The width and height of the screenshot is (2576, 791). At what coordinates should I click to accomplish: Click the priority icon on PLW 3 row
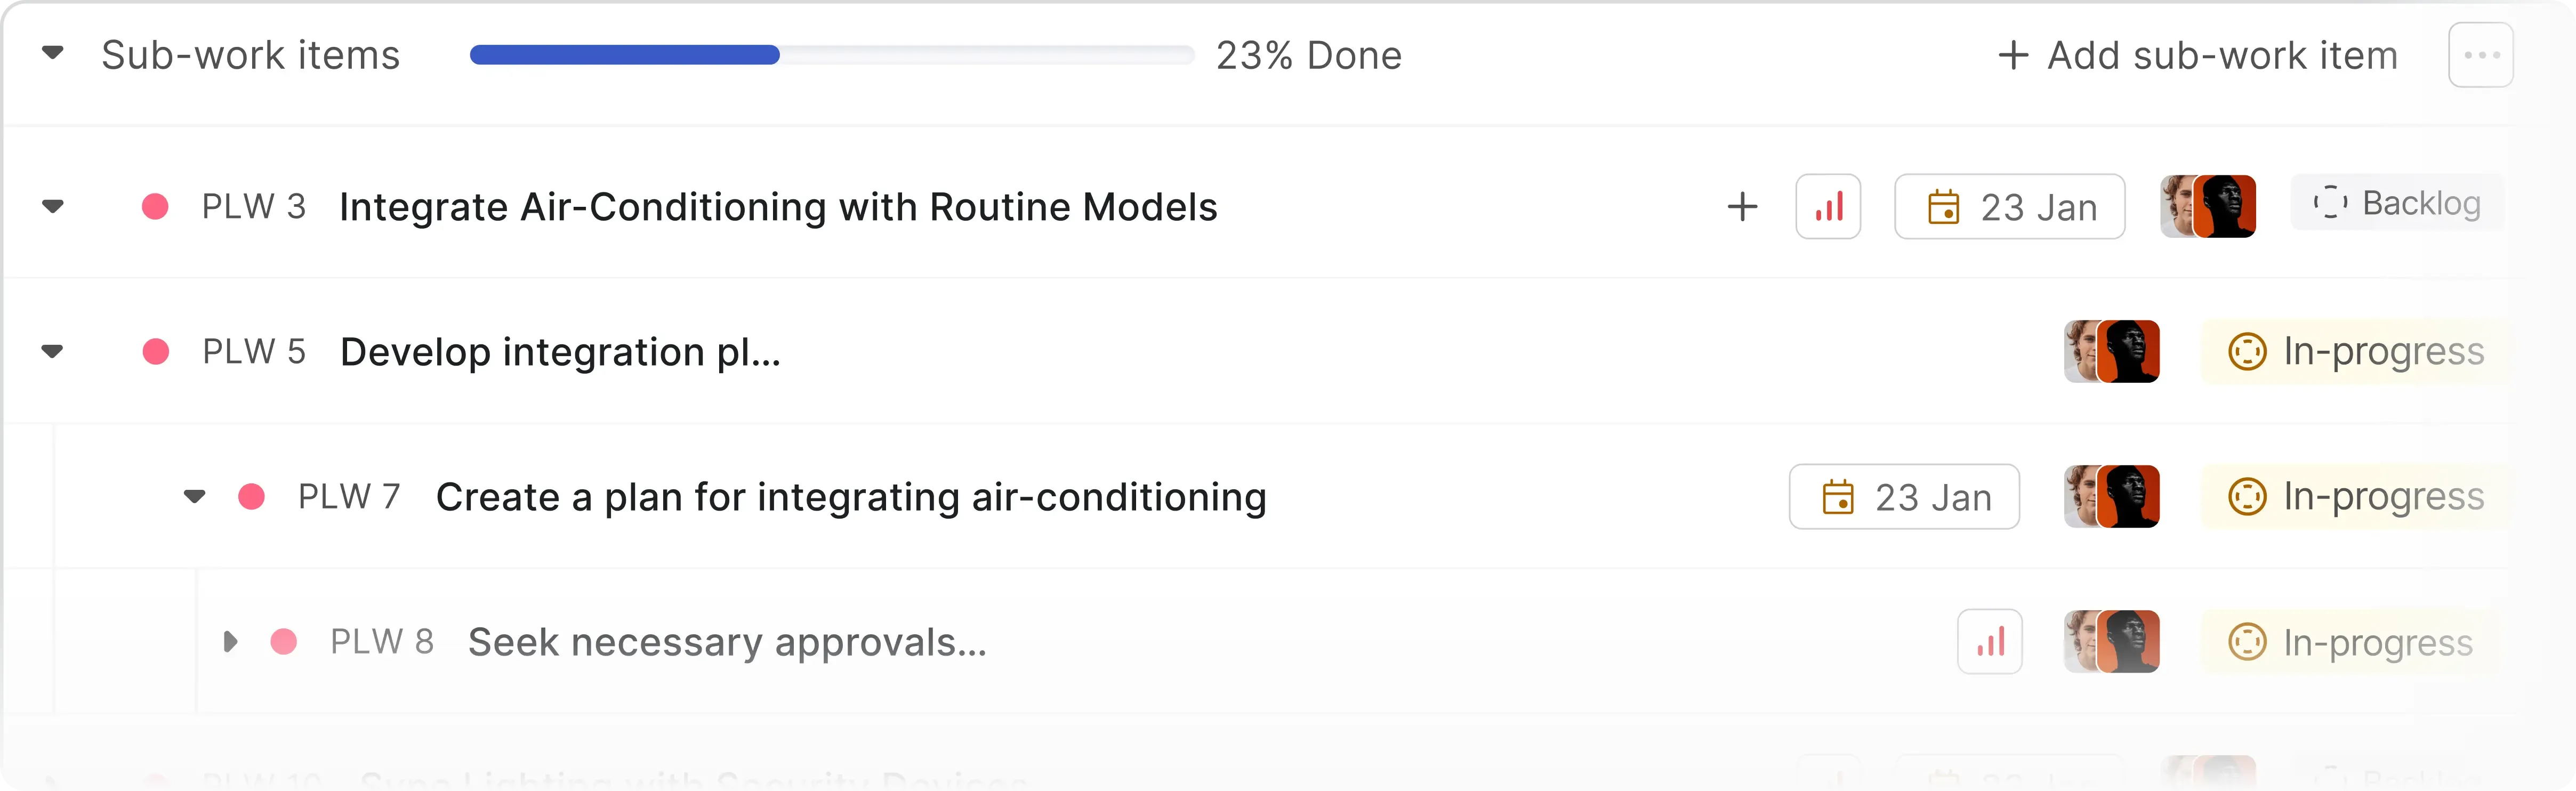click(x=1827, y=207)
